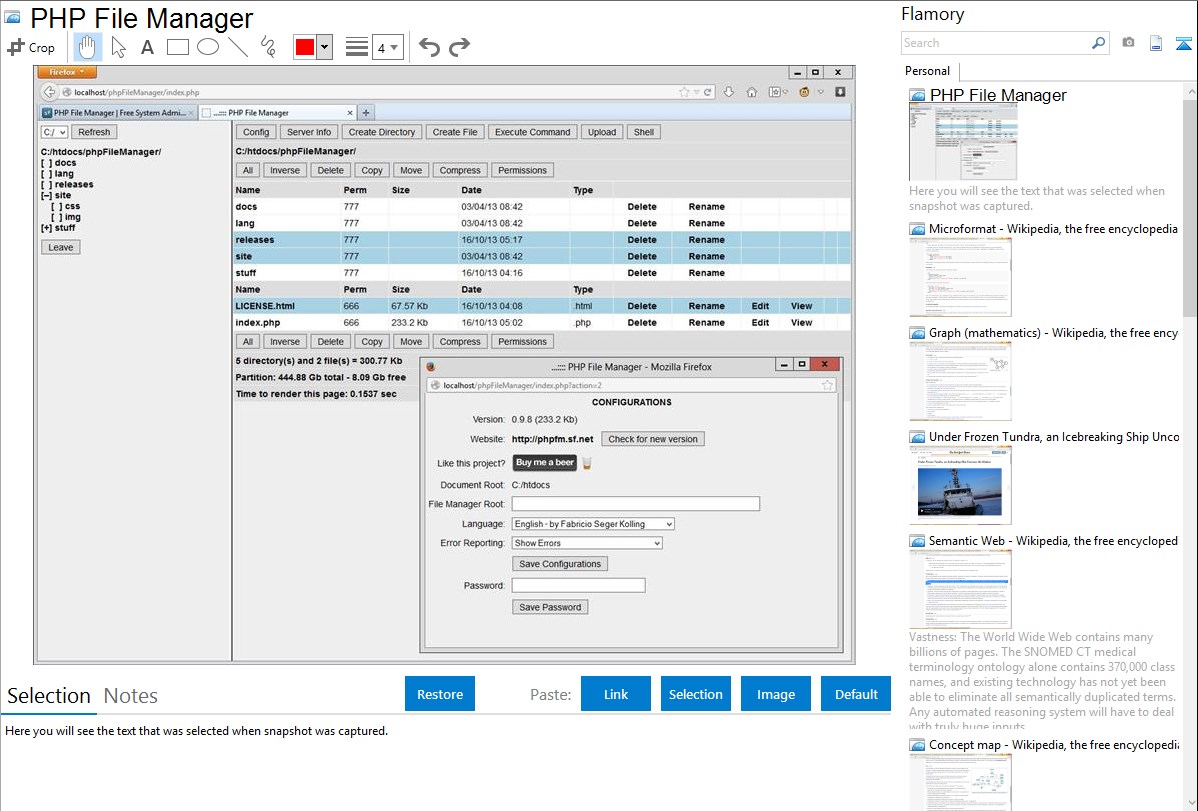Pick the text annotation tool
This screenshot has width=1198, height=811.
click(x=147, y=47)
